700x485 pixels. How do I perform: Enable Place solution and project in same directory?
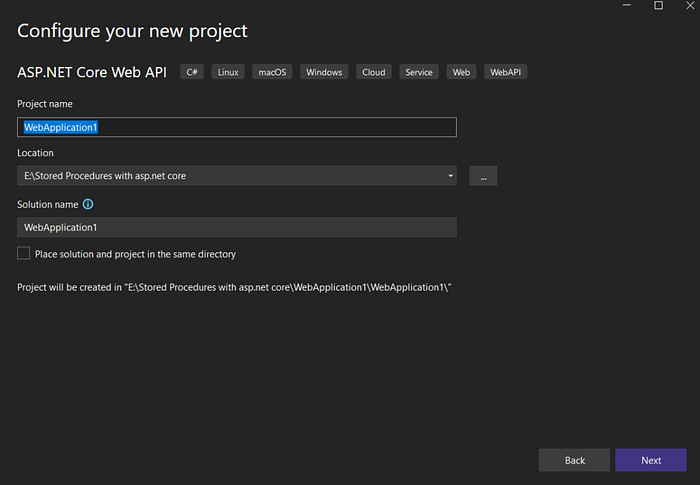[24, 253]
